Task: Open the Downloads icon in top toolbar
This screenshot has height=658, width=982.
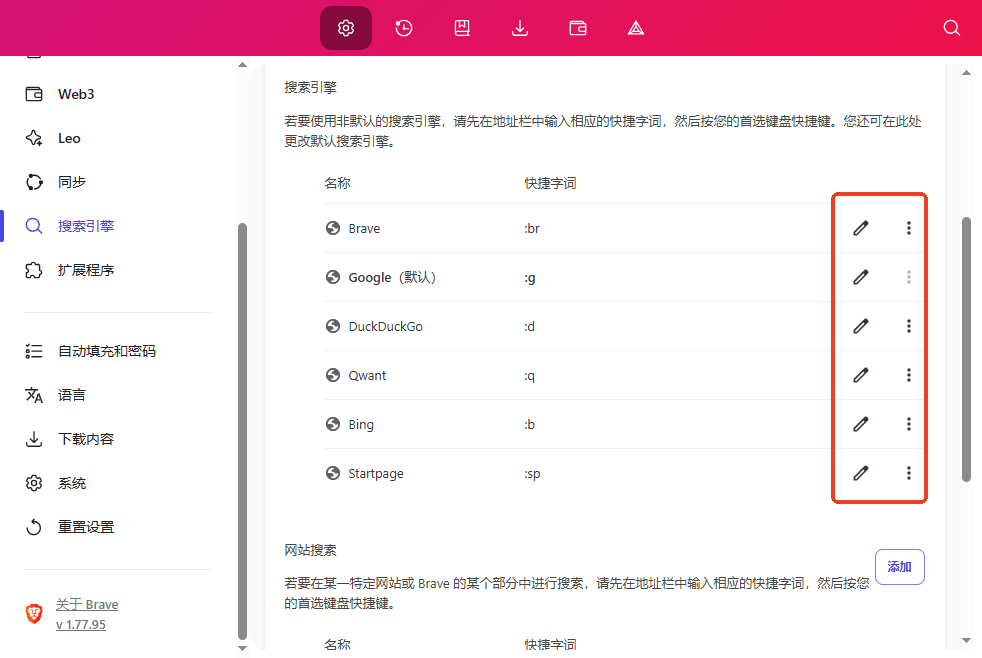Action: (x=520, y=28)
